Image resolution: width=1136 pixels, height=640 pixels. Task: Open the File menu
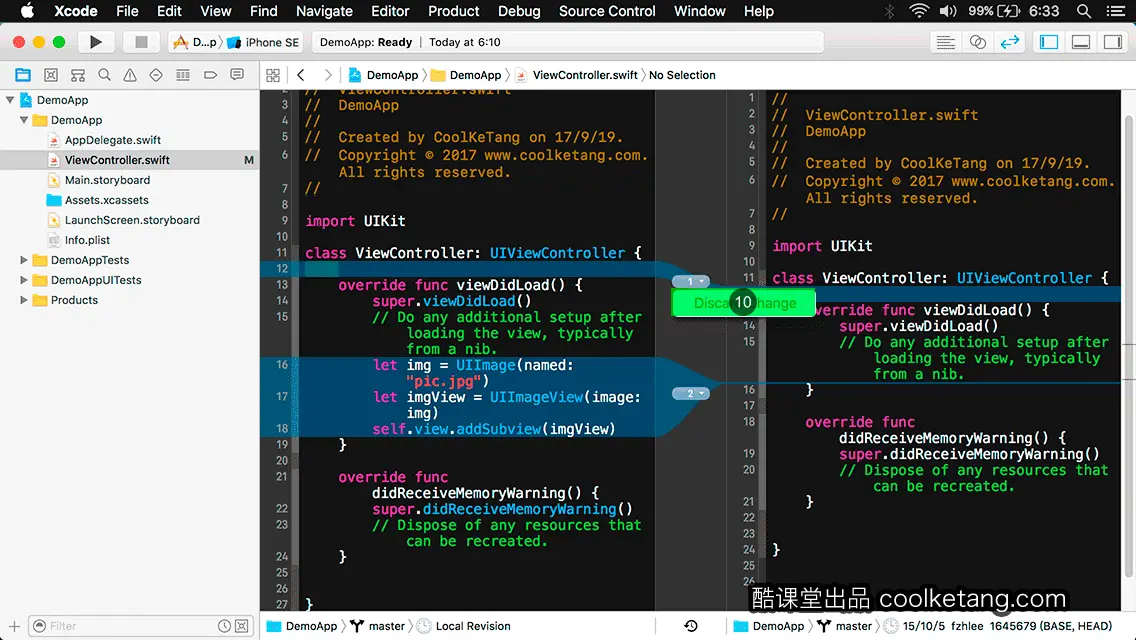(x=127, y=11)
